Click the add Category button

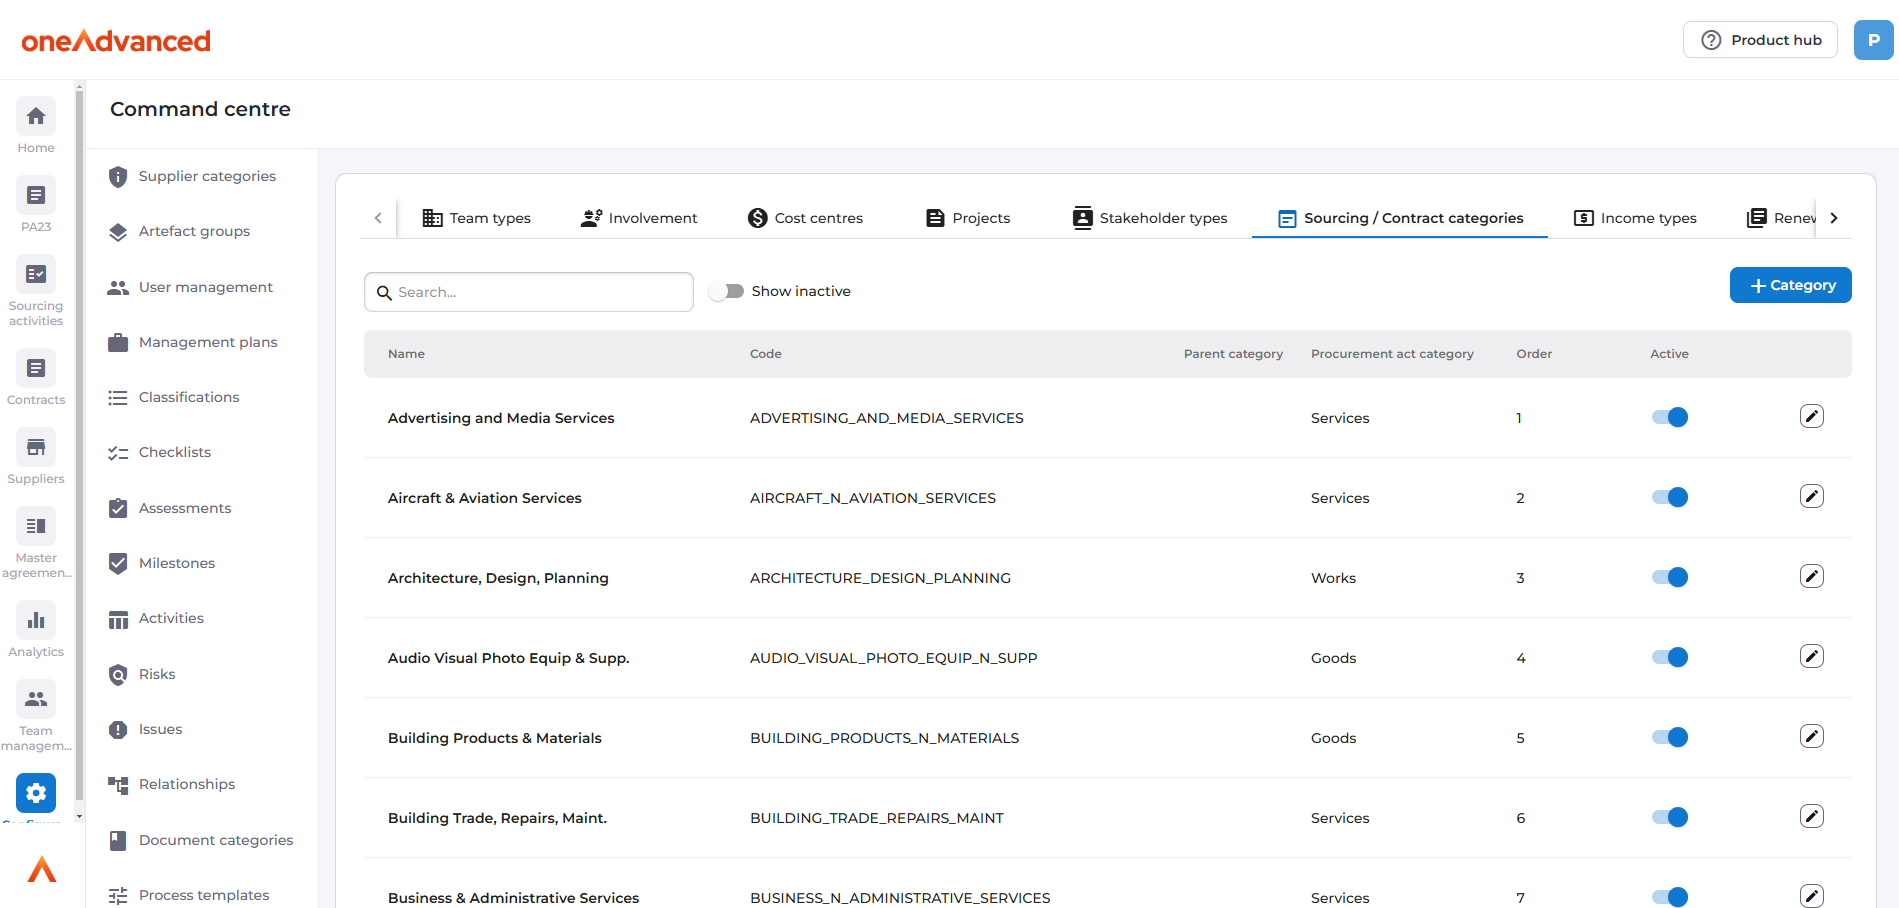(x=1790, y=285)
